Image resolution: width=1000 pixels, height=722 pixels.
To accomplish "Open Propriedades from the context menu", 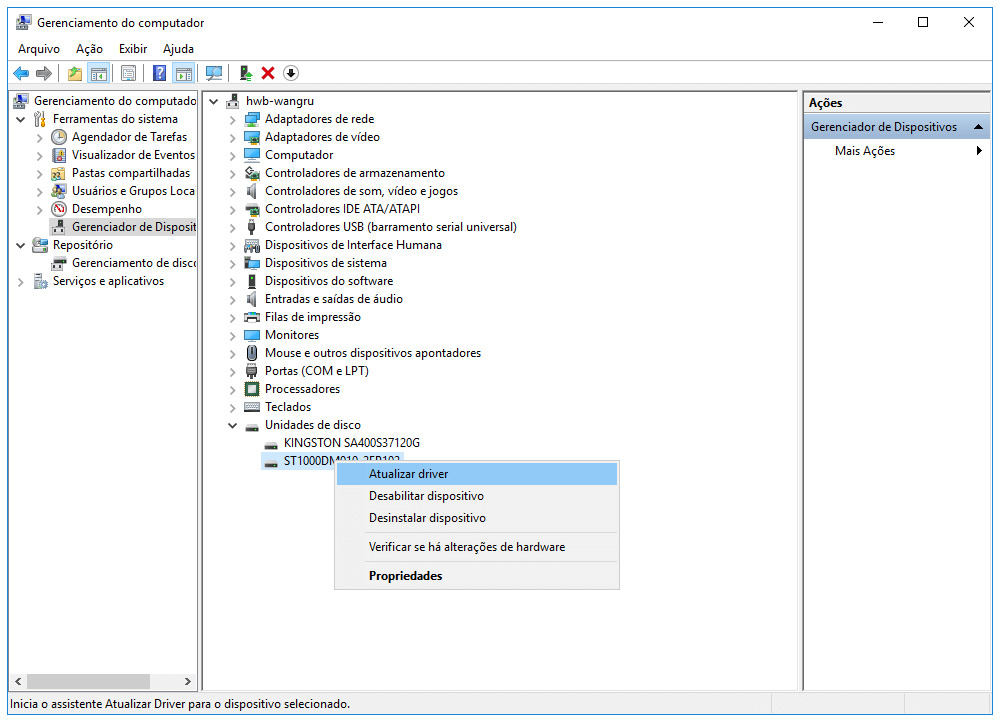I will pyautogui.click(x=476, y=576).
